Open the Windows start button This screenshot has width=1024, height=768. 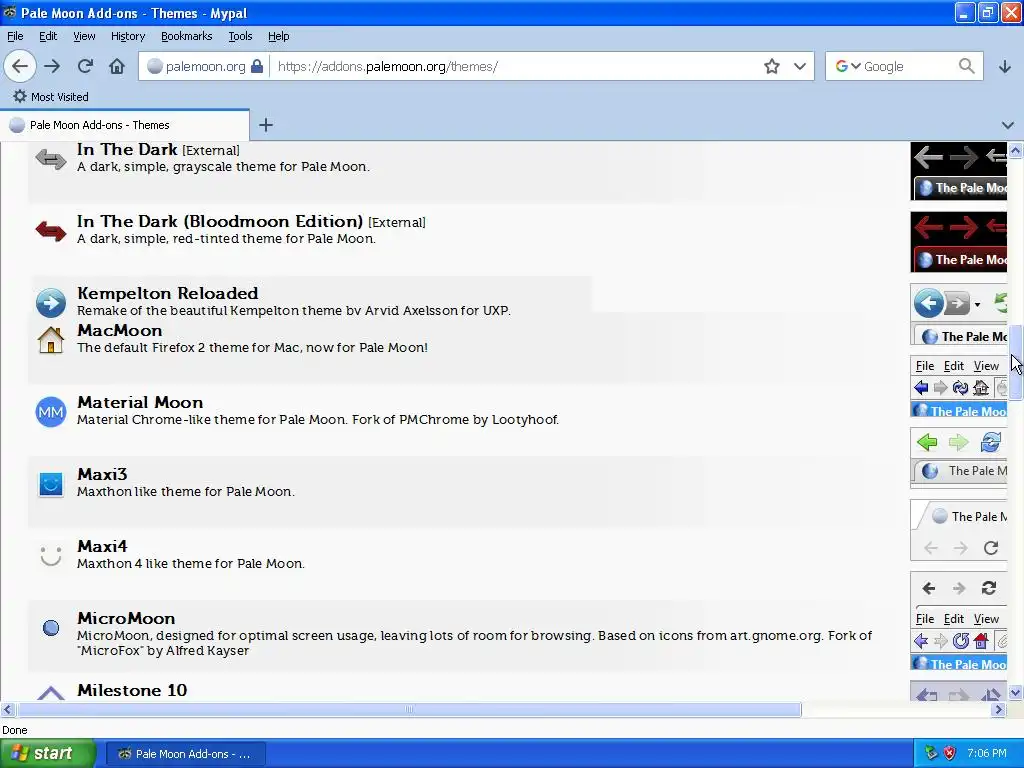point(47,754)
